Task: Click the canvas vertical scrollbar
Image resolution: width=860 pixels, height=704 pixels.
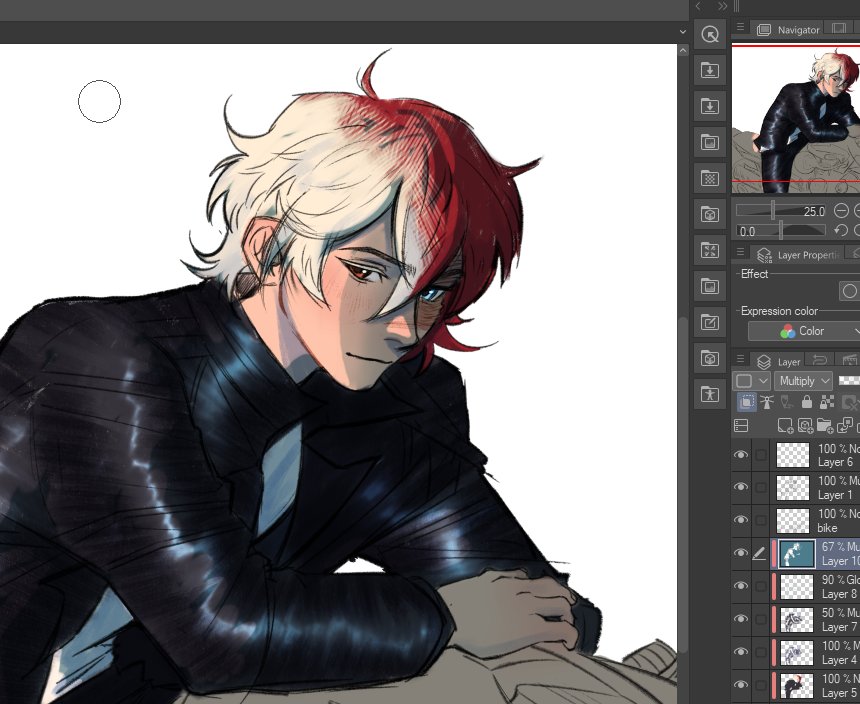Action: click(682, 485)
